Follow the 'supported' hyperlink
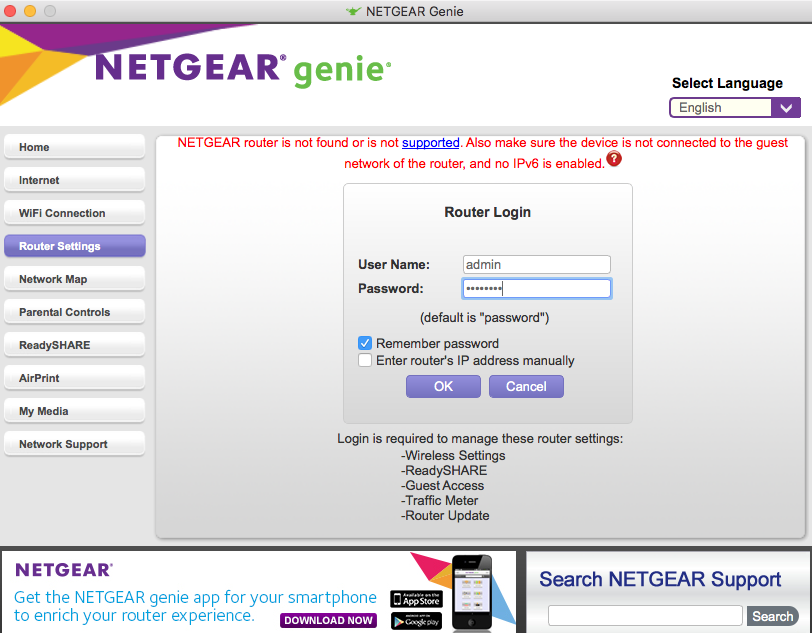The image size is (812, 633). [x=431, y=142]
